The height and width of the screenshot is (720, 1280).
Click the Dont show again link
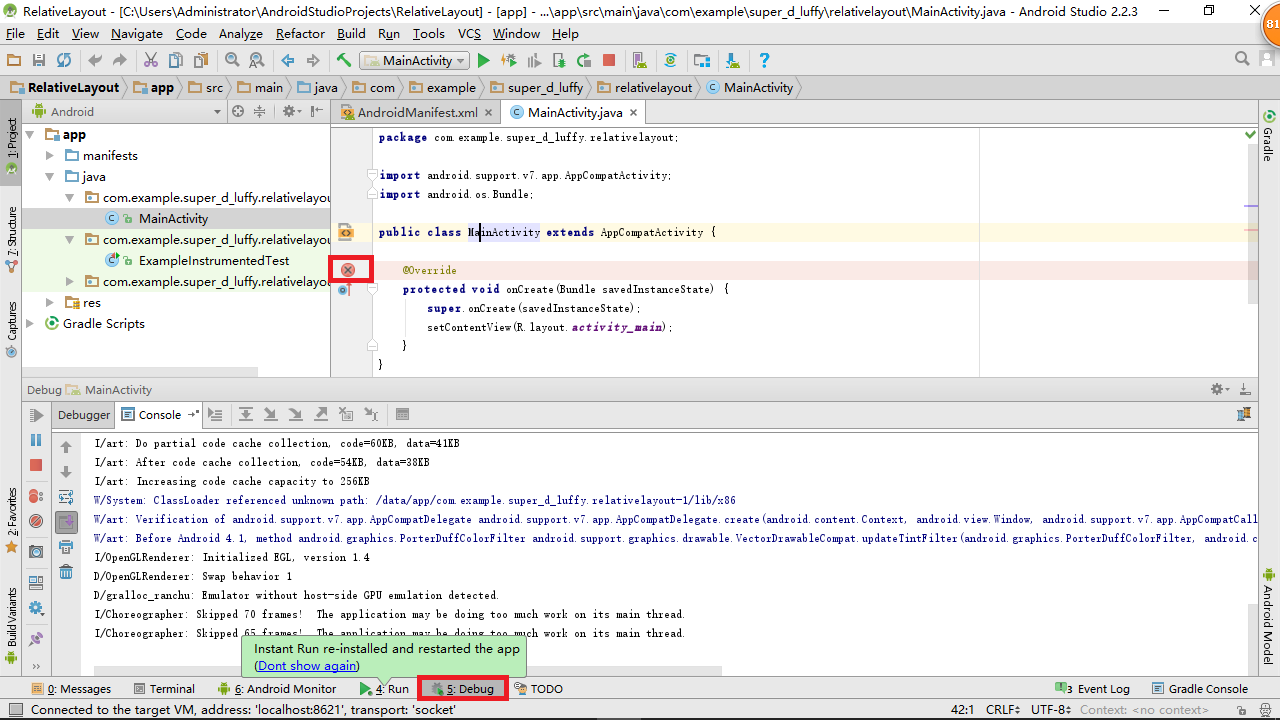tap(308, 666)
